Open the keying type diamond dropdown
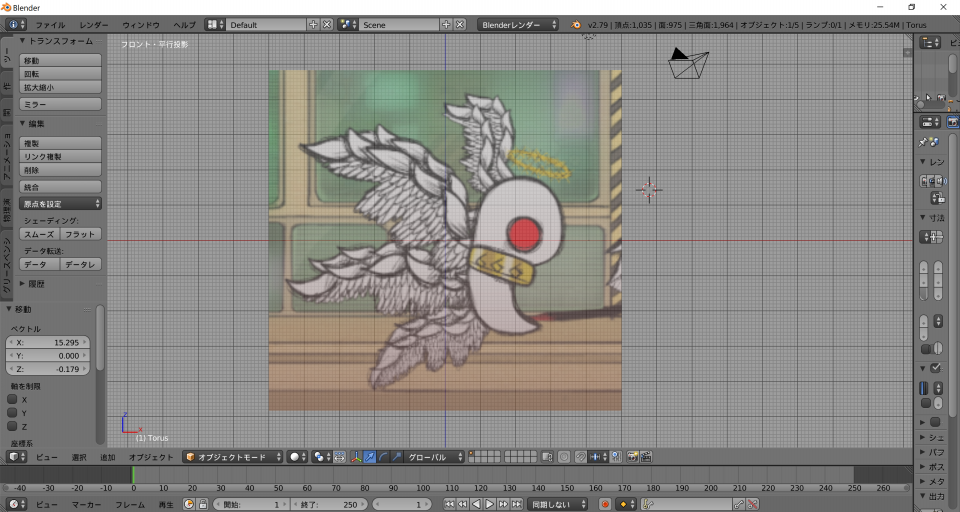This screenshot has height=512, width=960. pyautogui.click(x=627, y=504)
